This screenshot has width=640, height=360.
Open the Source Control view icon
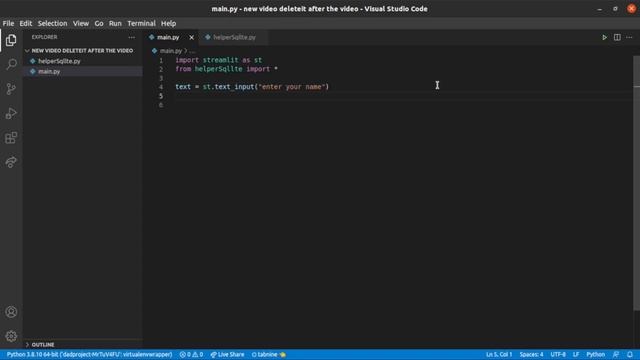pos(11,89)
